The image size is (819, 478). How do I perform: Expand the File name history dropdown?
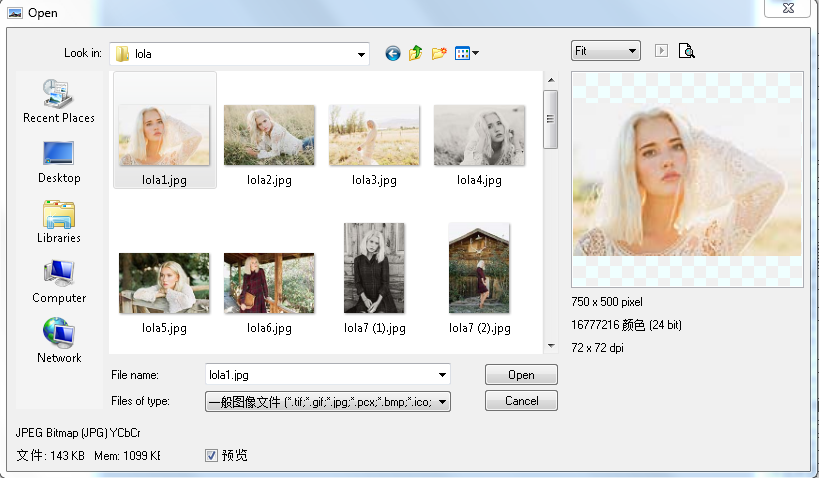(442, 375)
